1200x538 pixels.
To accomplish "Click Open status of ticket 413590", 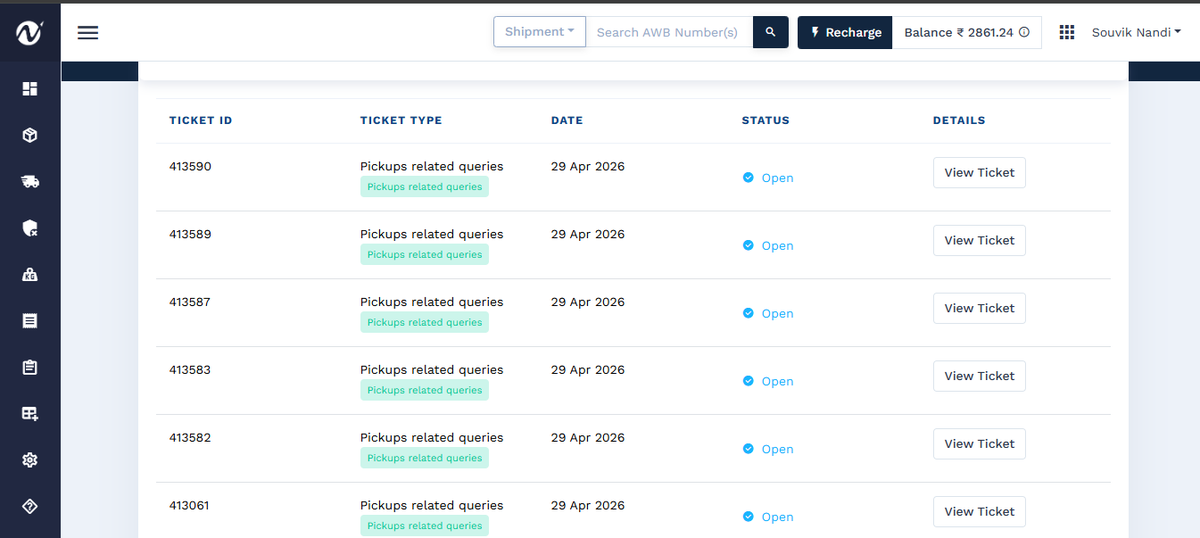I will pyautogui.click(x=768, y=178).
